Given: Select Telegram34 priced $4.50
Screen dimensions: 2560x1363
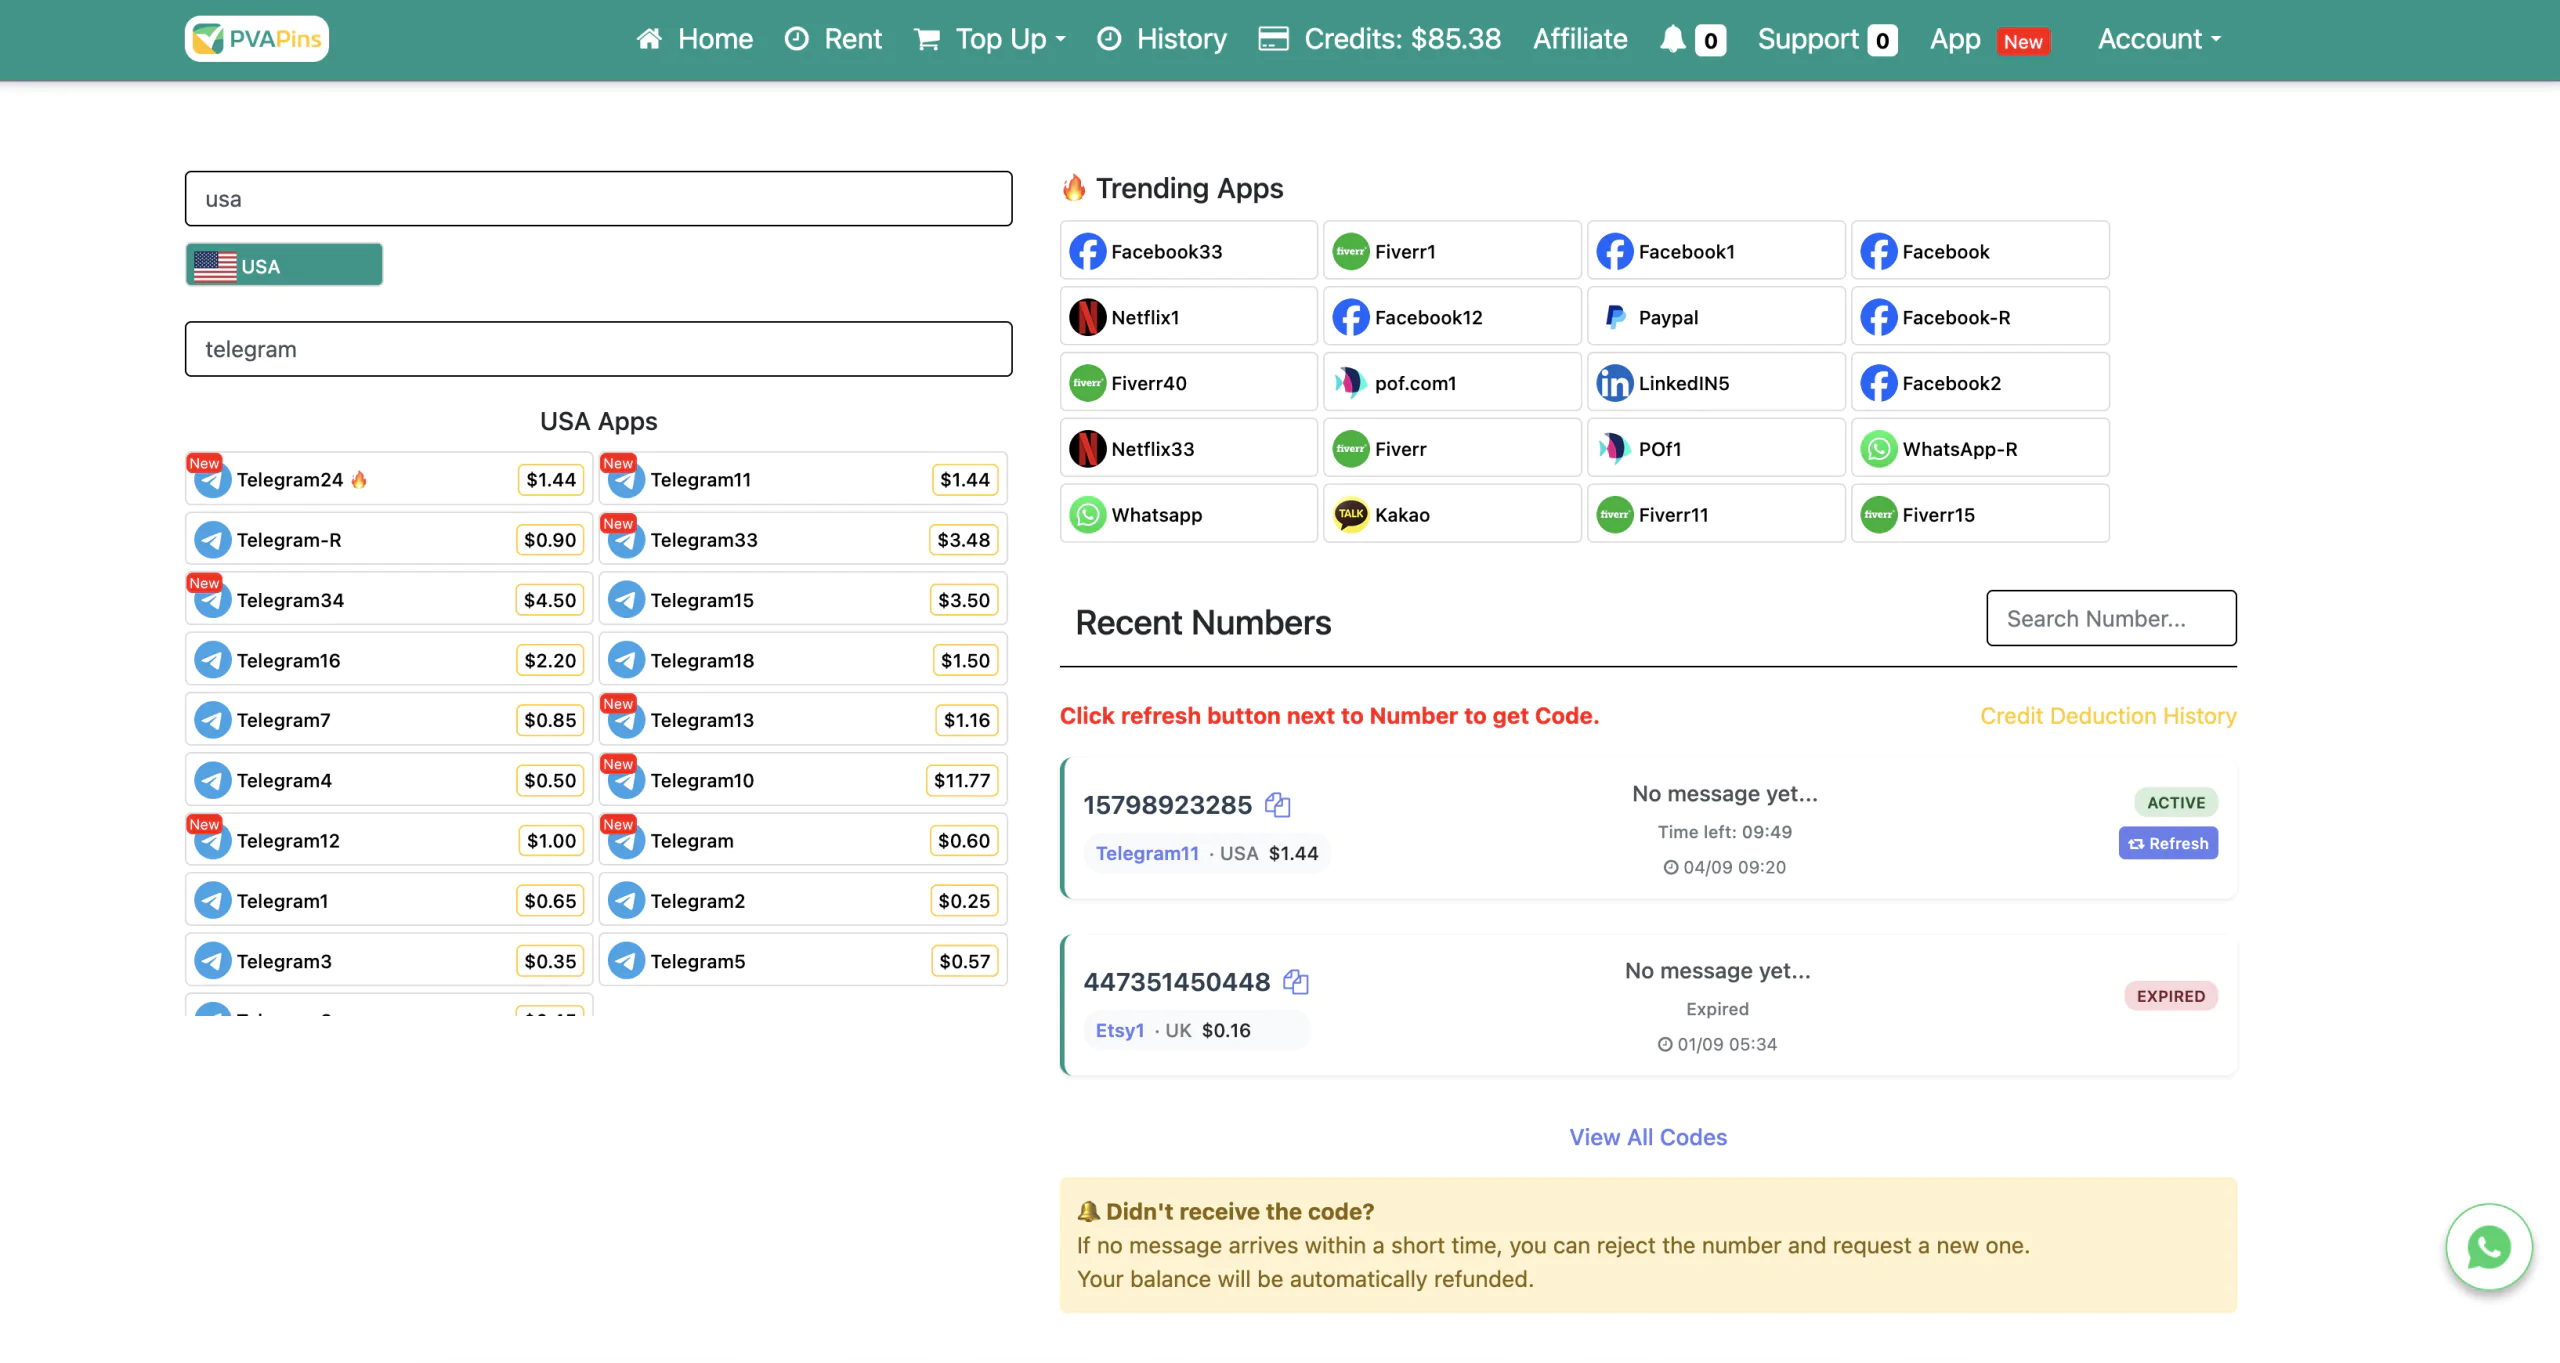Looking at the screenshot, I should (389, 600).
